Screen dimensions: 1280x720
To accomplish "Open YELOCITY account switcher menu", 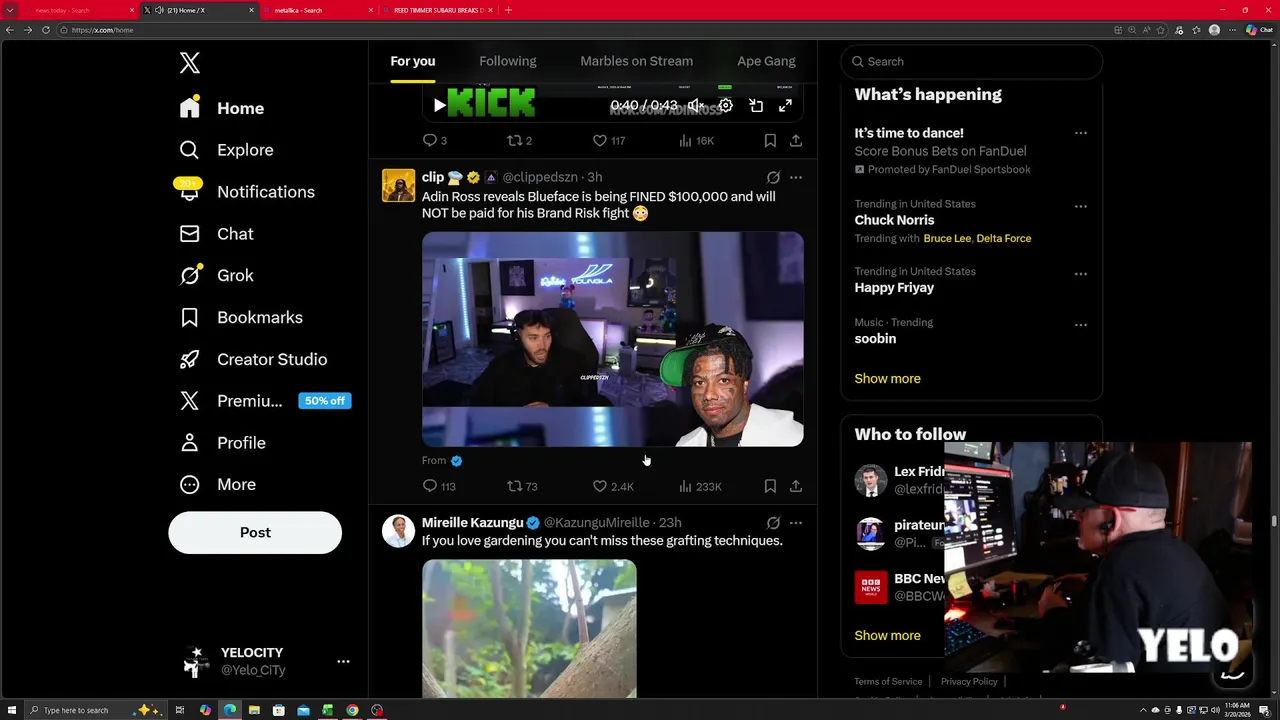I will pyautogui.click(x=266, y=661).
